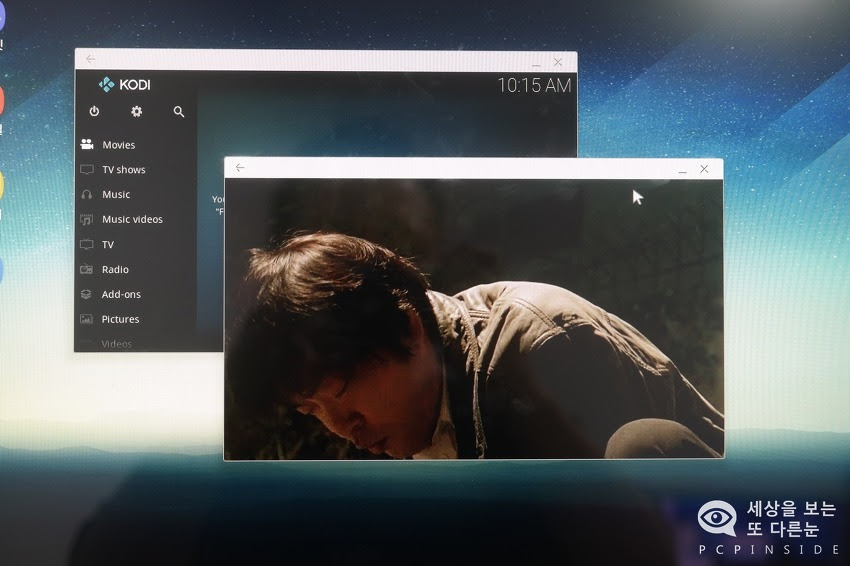Open the TV shows menu item
This screenshot has width=850, height=566.
124,170
